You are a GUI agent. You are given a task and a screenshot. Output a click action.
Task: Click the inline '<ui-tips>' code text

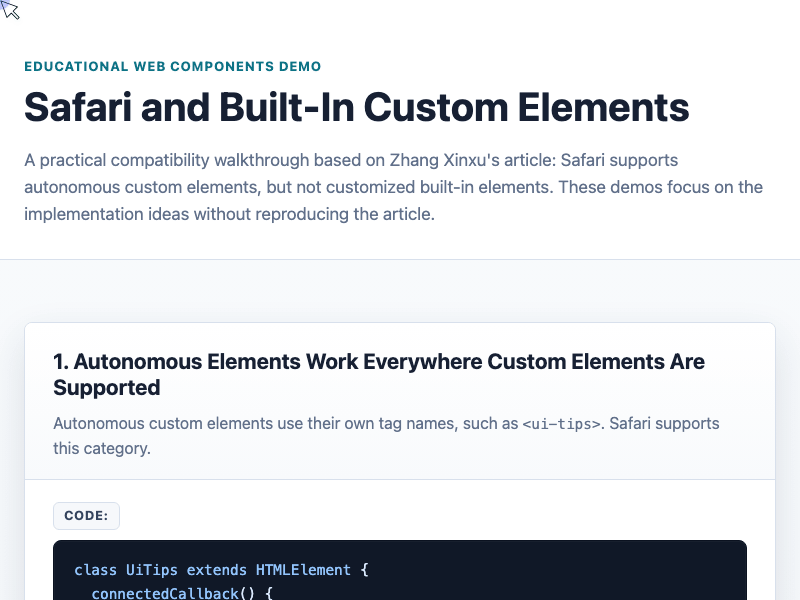561,424
